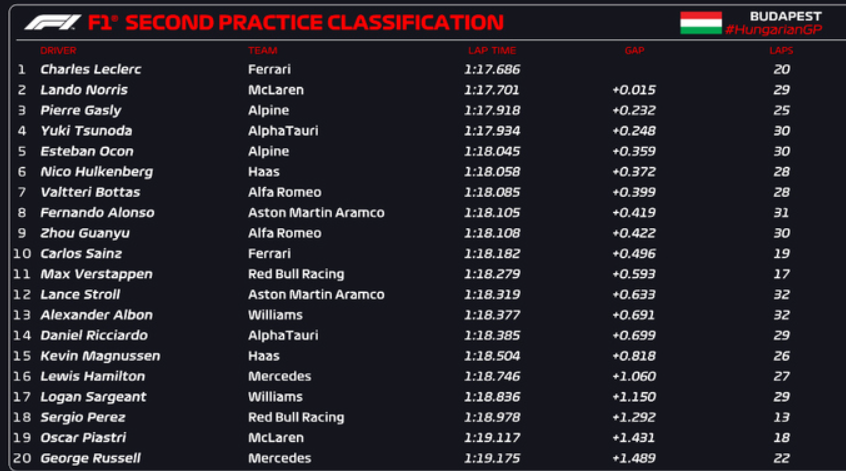Image resolution: width=846 pixels, height=471 pixels.
Task: Click the BUDAPEST location label
Action: pos(785,16)
